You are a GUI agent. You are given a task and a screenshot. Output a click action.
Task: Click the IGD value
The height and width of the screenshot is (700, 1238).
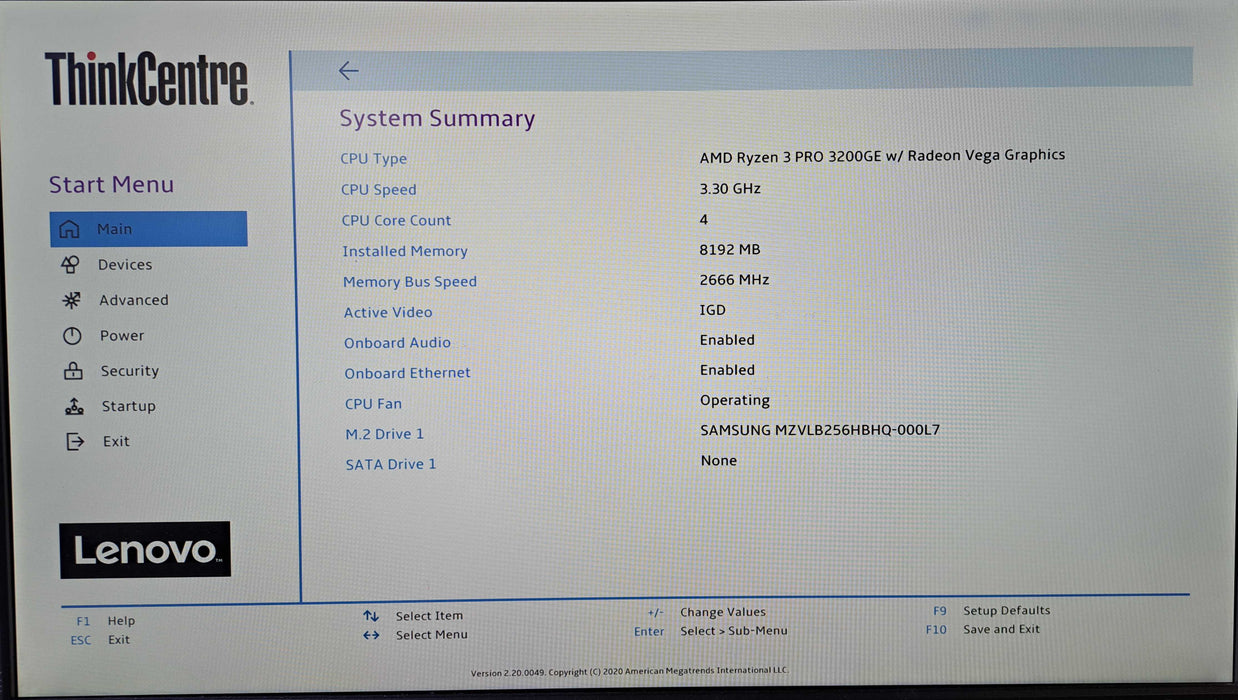click(x=713, y=310)
